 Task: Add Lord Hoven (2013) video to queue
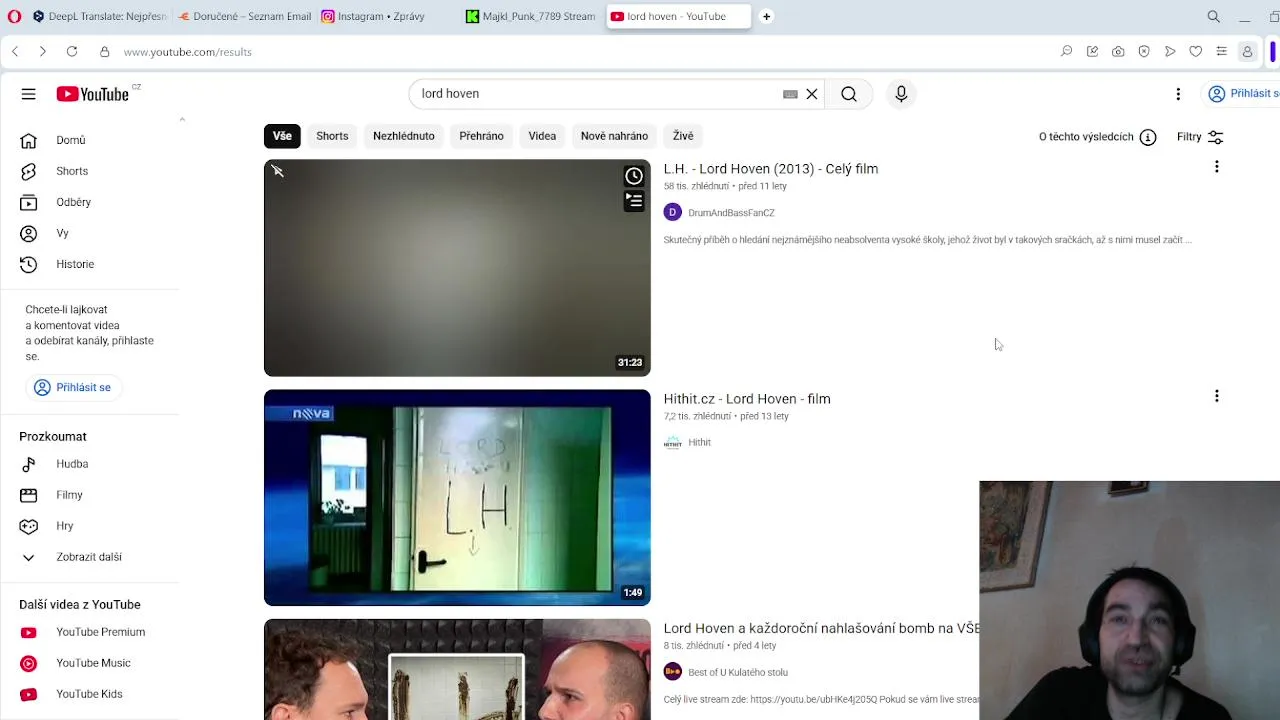tap(634, 200)
